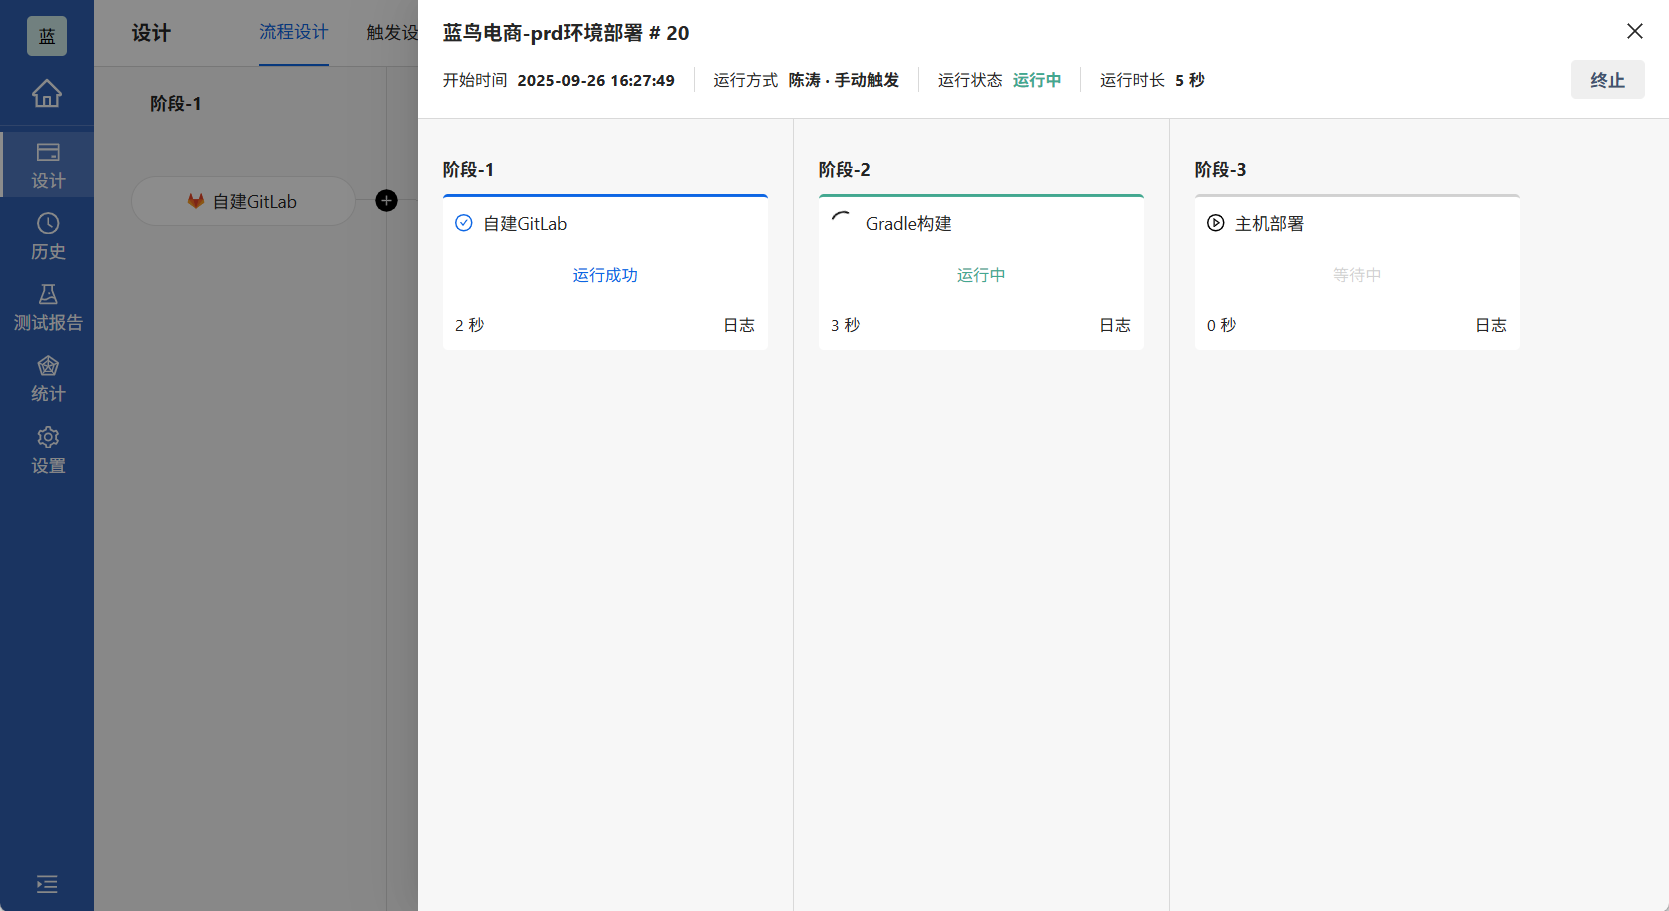Select the 自建GitLab node in the pipeline canvas
This screenshot has width=1669, height=911.
point(242,200)
